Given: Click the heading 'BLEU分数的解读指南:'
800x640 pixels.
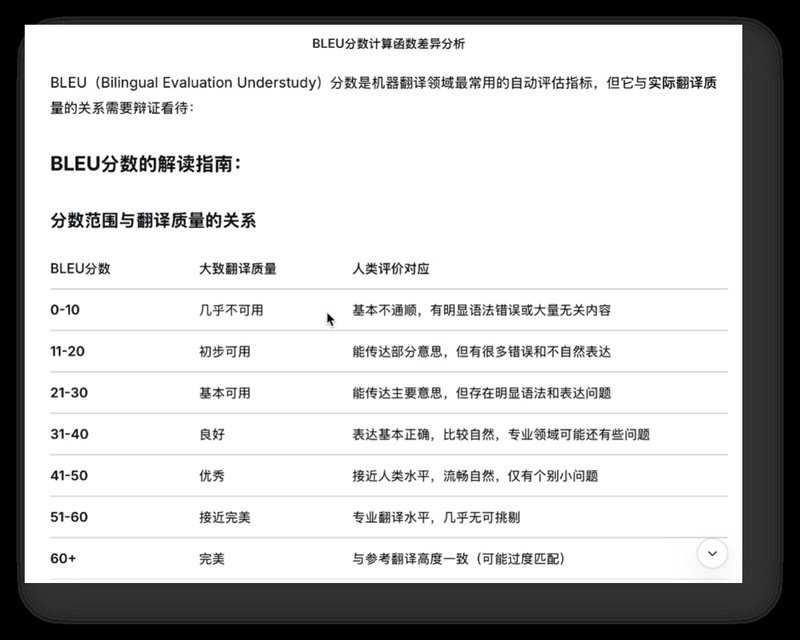Looking at the screenshot, I should (145, 164).
